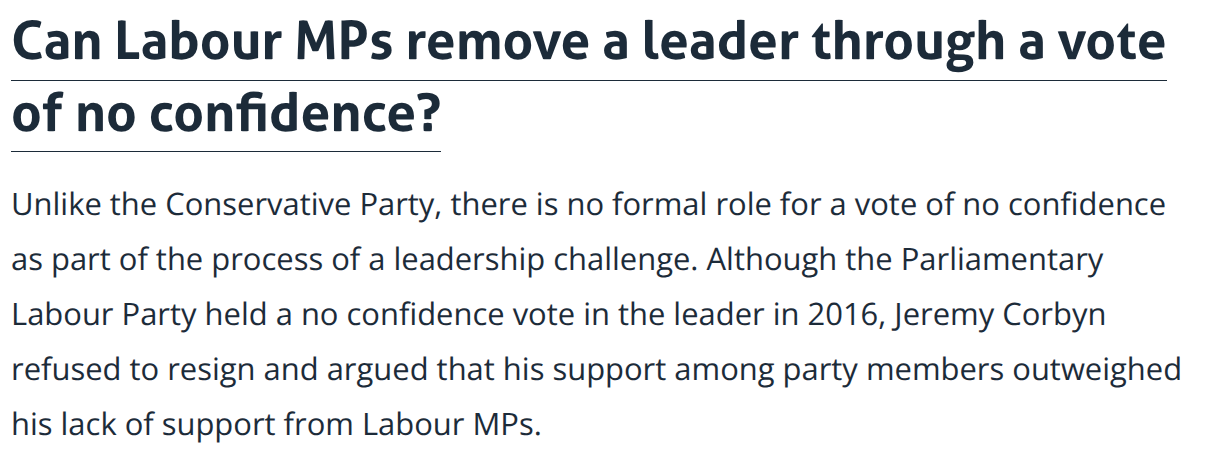Click the heading's first line about Labour MPs

589,43
